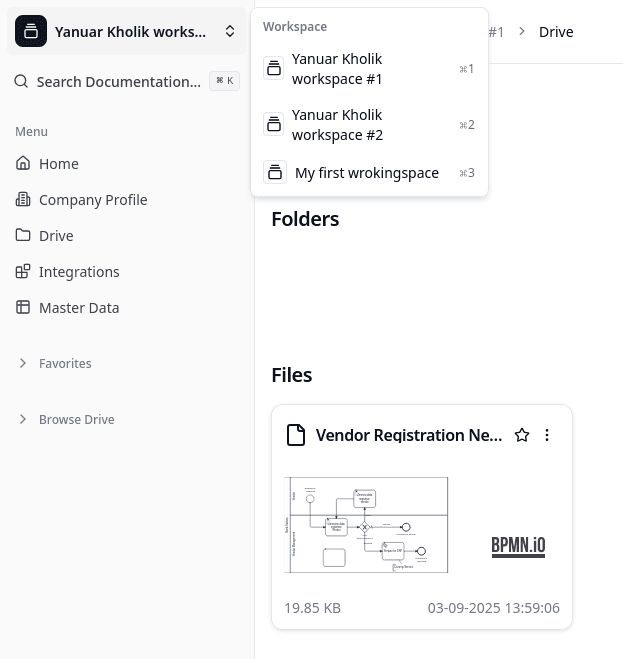Click the file icon on Vendor Registration card
The width and height of the screenshot is (623, 659).
coord(295,435)
